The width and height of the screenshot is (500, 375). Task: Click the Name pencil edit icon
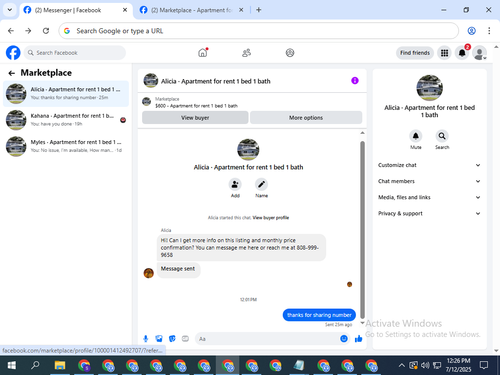tap(261, 184)
